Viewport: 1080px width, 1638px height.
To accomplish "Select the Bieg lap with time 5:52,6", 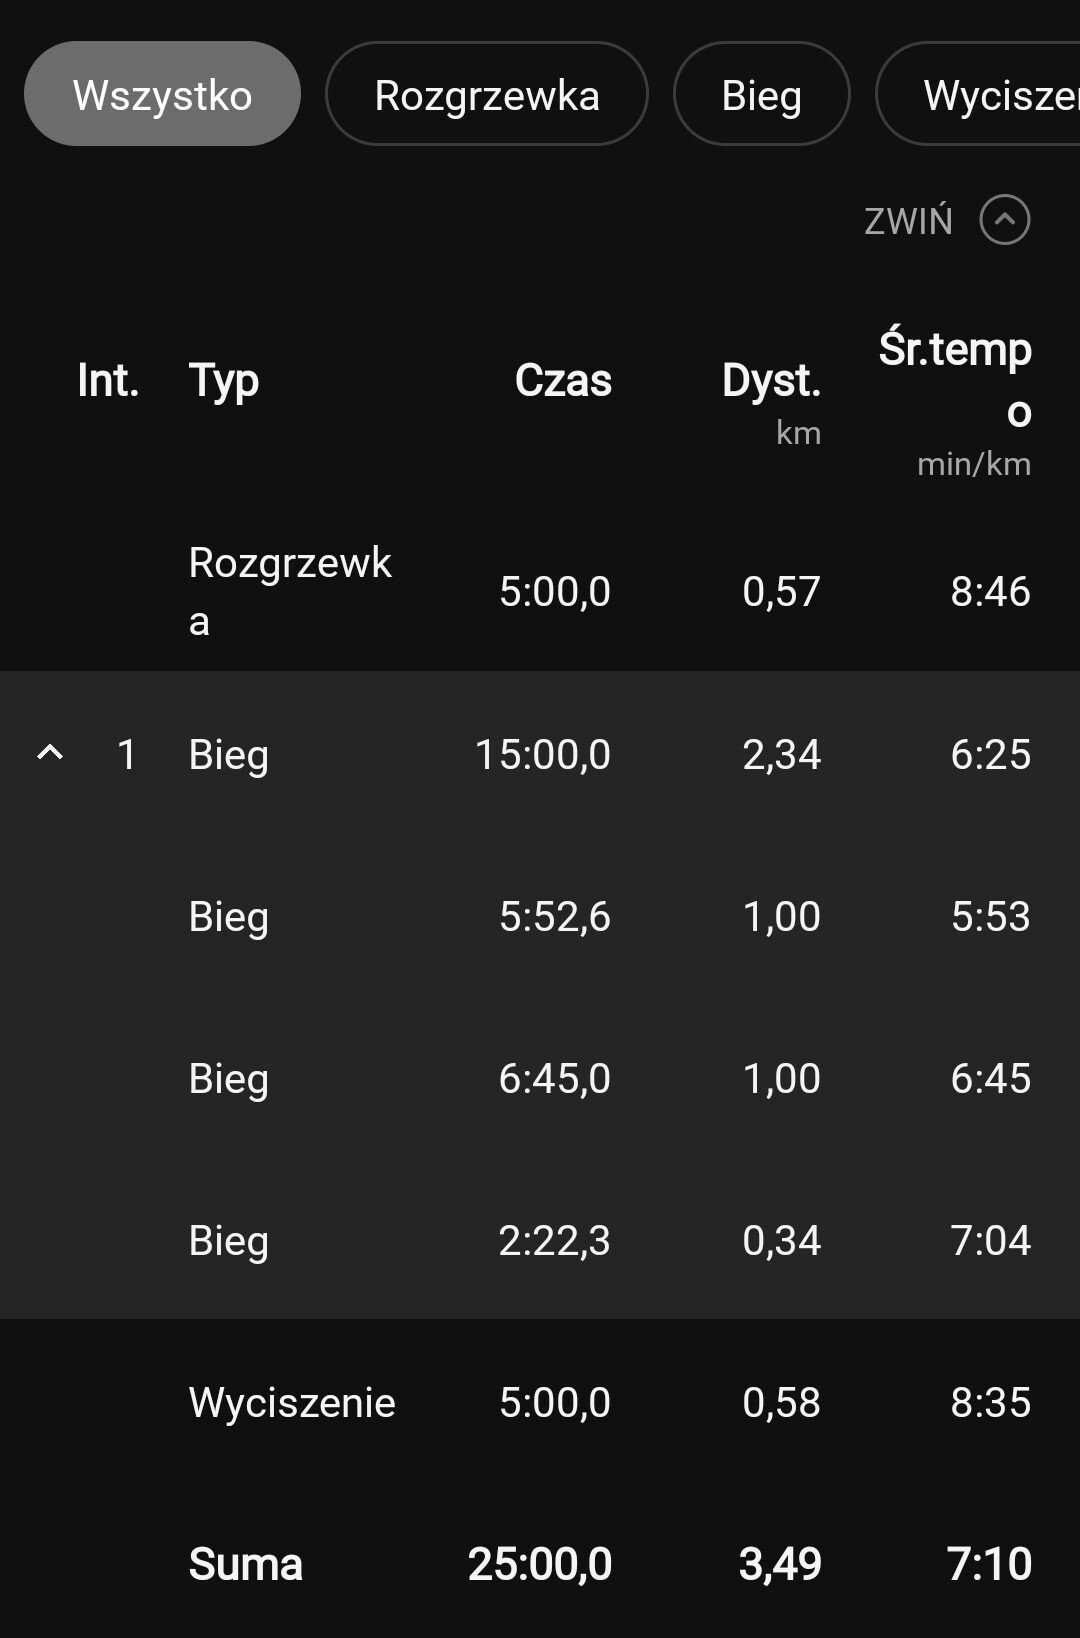I will pyautogui.click(x=540, y=916).
